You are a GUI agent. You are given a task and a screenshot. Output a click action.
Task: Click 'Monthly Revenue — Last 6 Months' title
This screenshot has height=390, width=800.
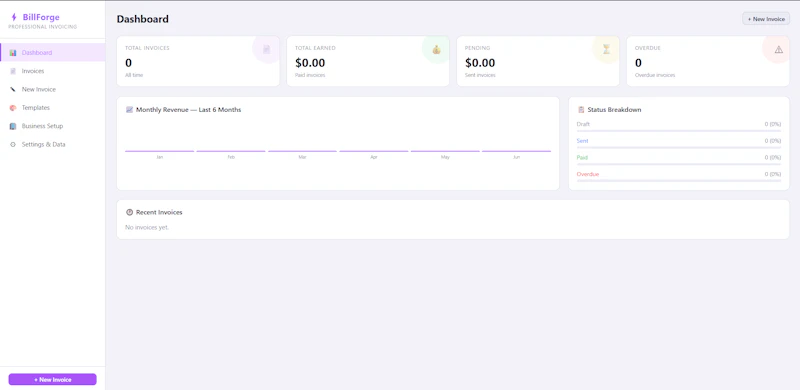coord(189,110)
